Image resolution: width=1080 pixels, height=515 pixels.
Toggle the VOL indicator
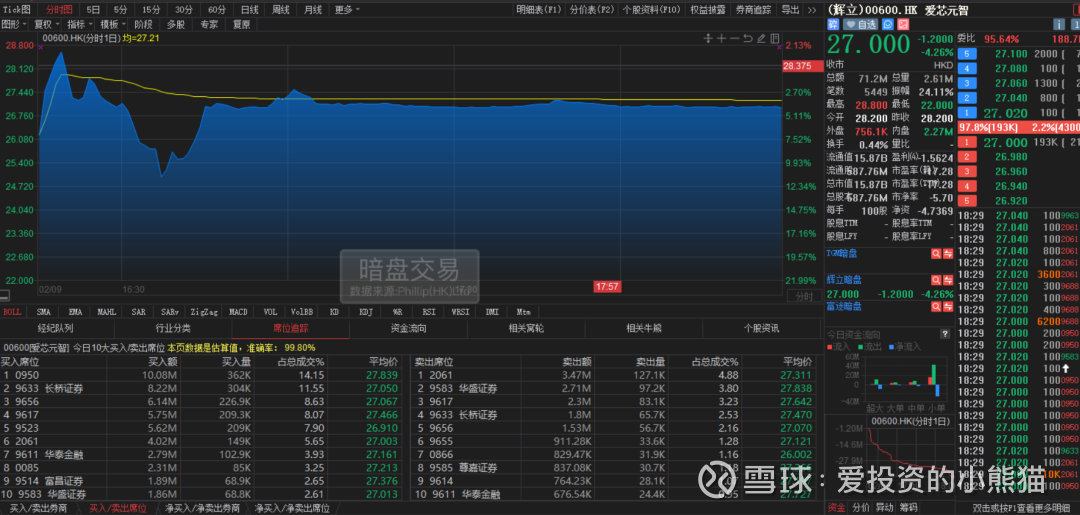coord(270,312)
